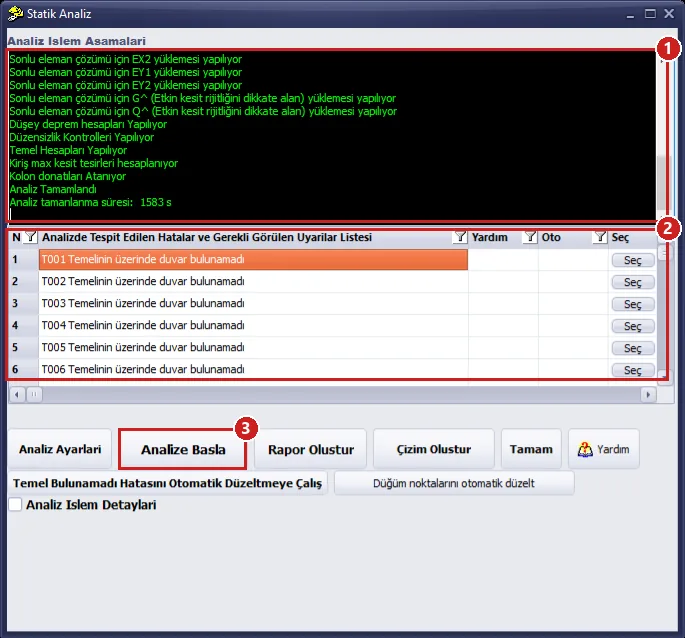685x638 pixels.
Task: Maximize the Statik Analiz window
Action: 650,14
